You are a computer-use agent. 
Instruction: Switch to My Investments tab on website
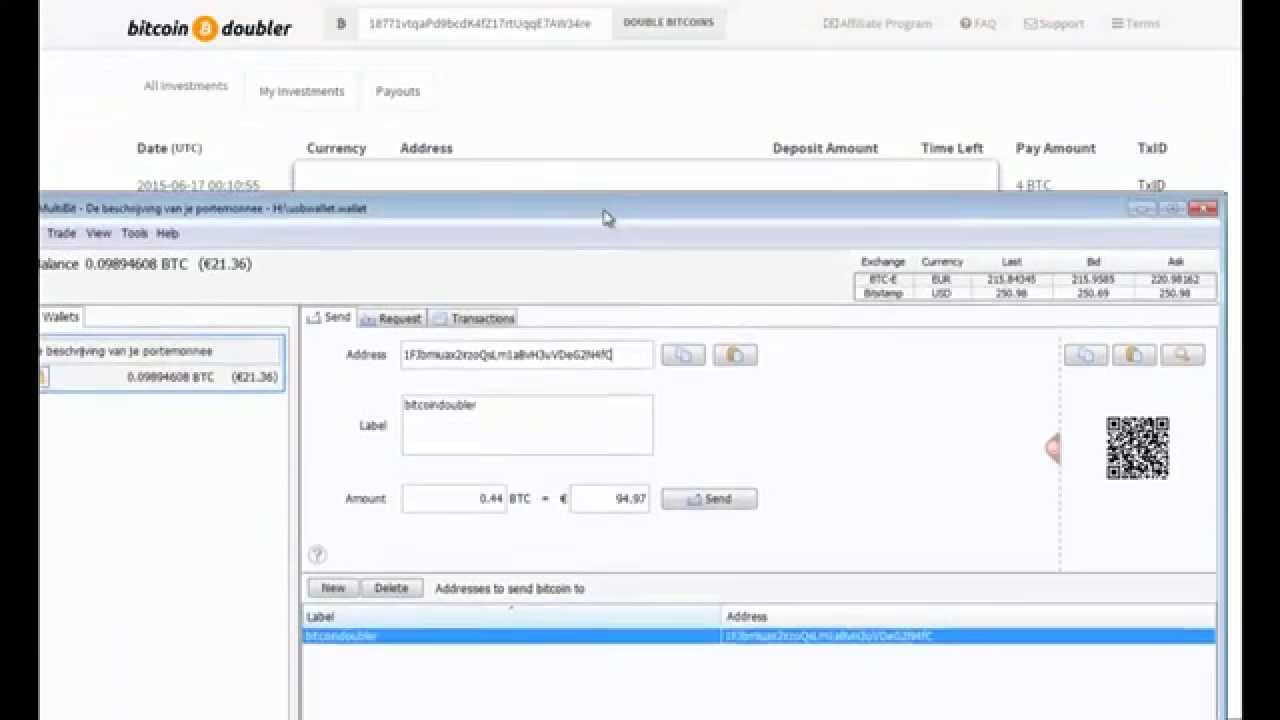click(302, 91)
